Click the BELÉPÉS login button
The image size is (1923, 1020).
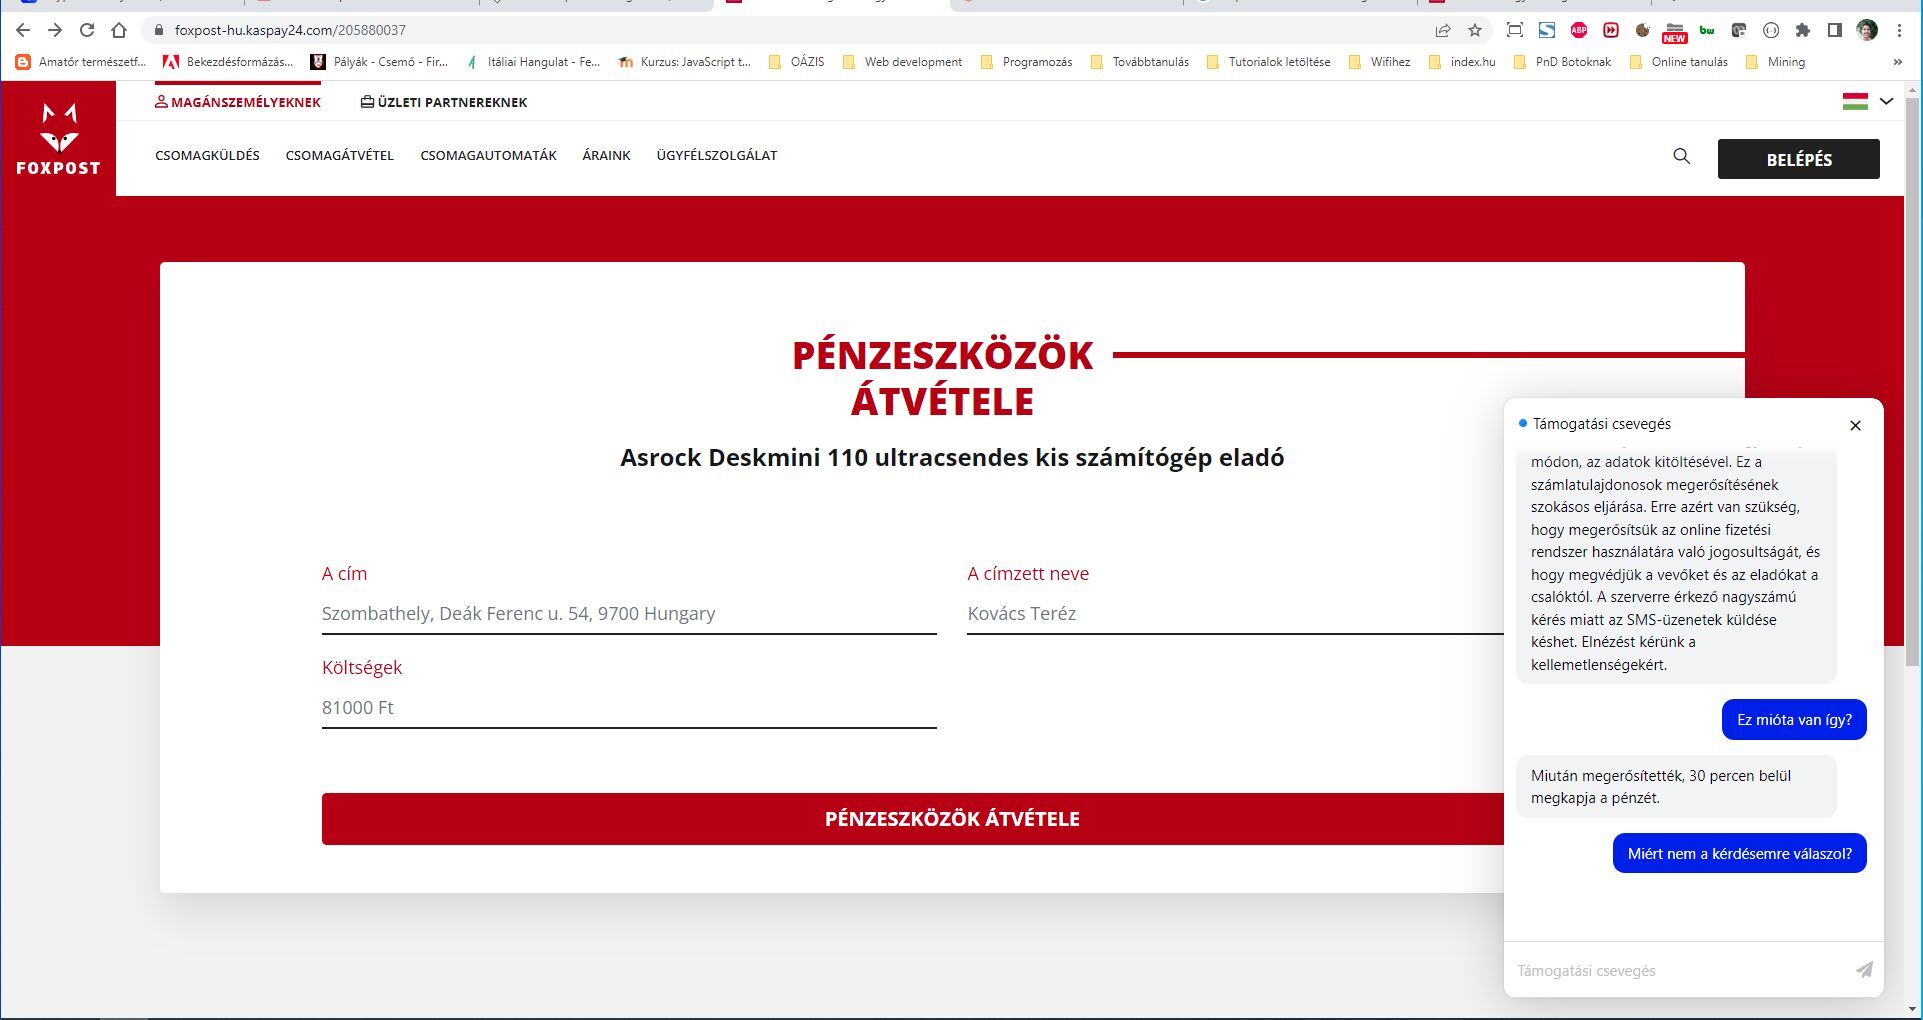1798,159
